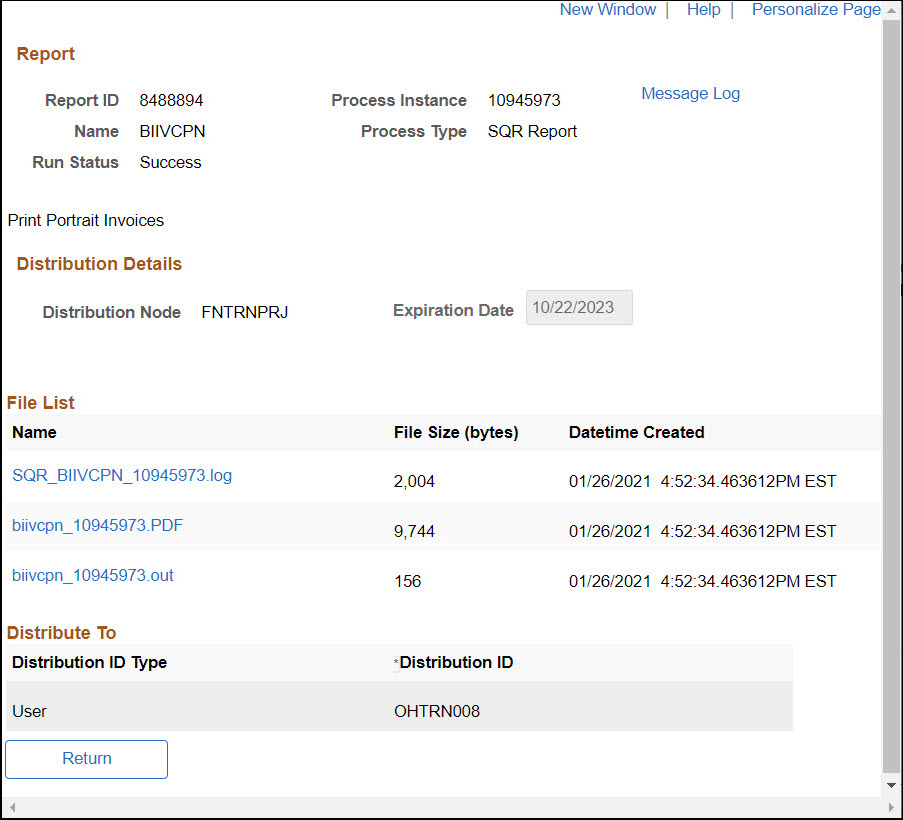Click the User row in Distribute To
The width and height of the screenshot is (903, 820).
(30, 712)
